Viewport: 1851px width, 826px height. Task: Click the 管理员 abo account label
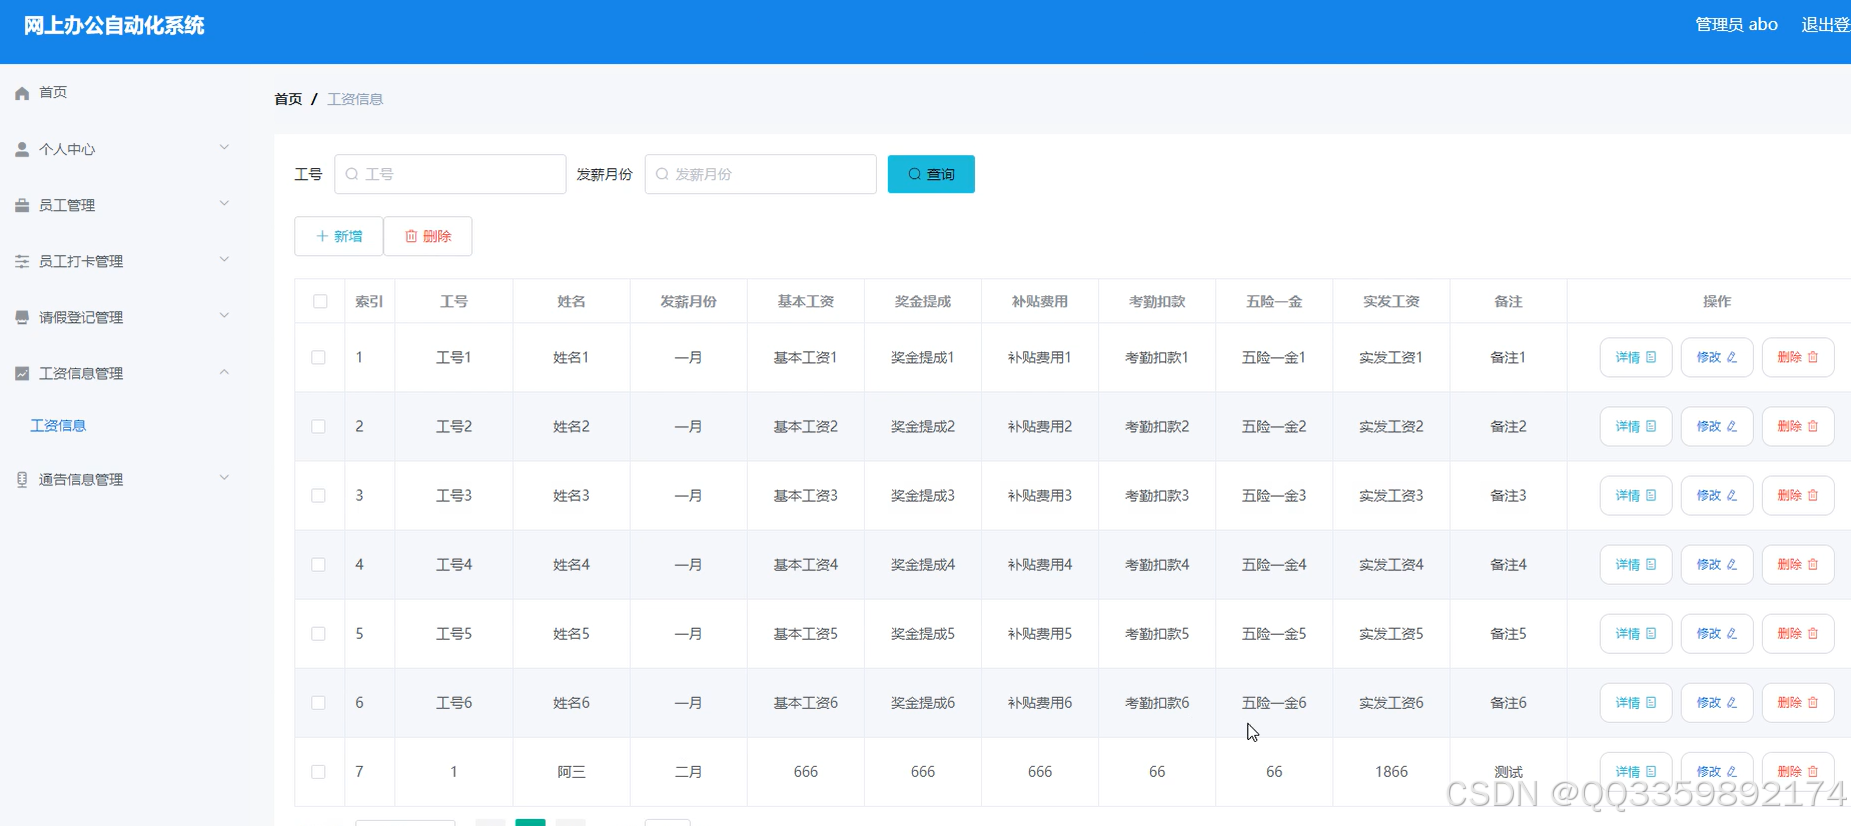1736,24
